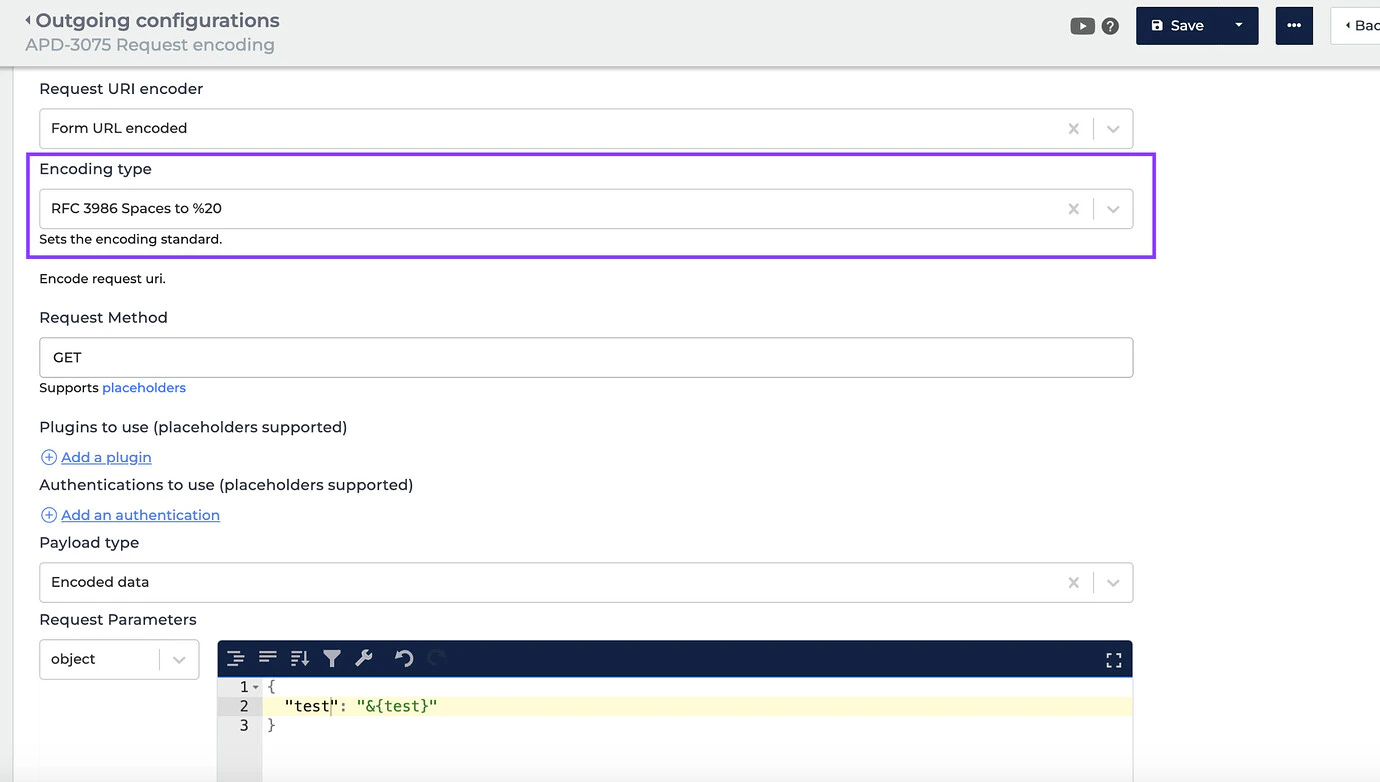Click the sort contents icon in editor toolbar
The width and height of the screenshot is (1380, 782).
299,658
